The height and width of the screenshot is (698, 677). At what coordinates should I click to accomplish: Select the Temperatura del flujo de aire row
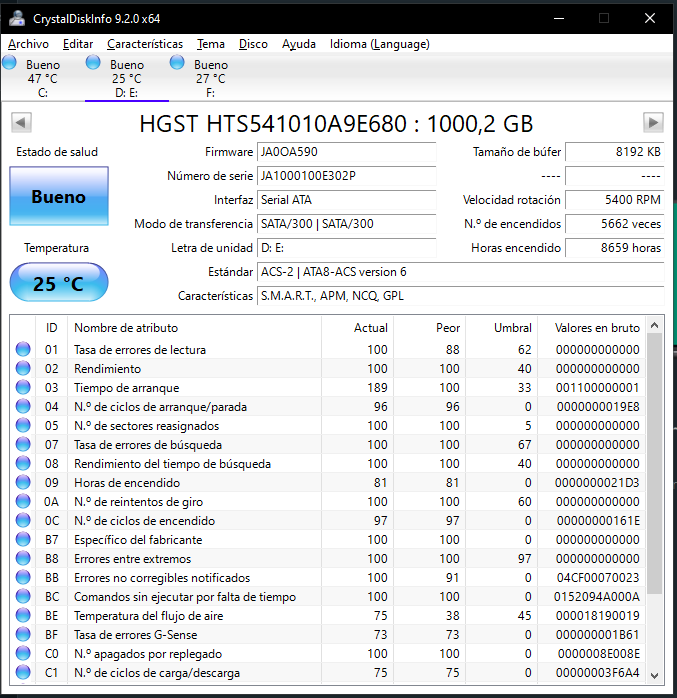pos(328,615)
